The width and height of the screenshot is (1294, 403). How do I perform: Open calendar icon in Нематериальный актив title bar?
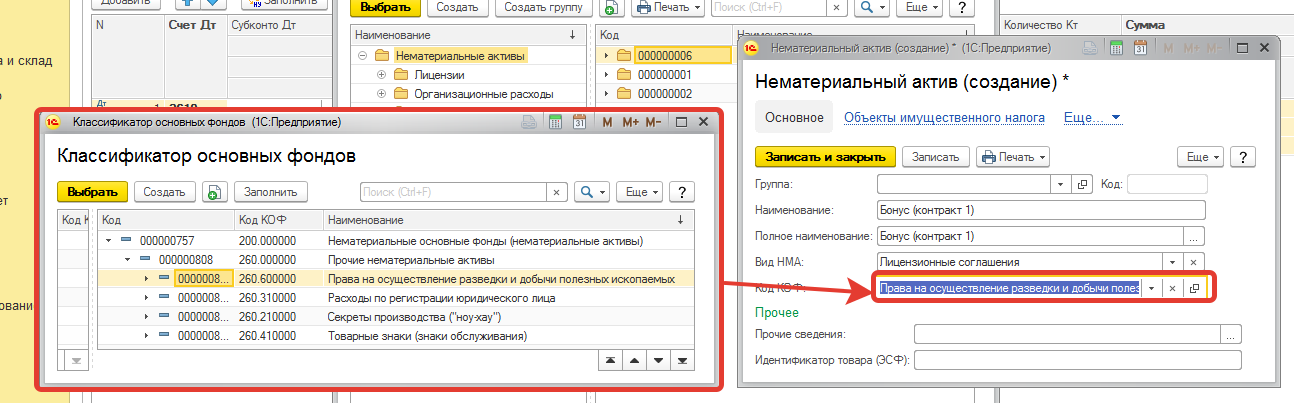pos(1139,47)
